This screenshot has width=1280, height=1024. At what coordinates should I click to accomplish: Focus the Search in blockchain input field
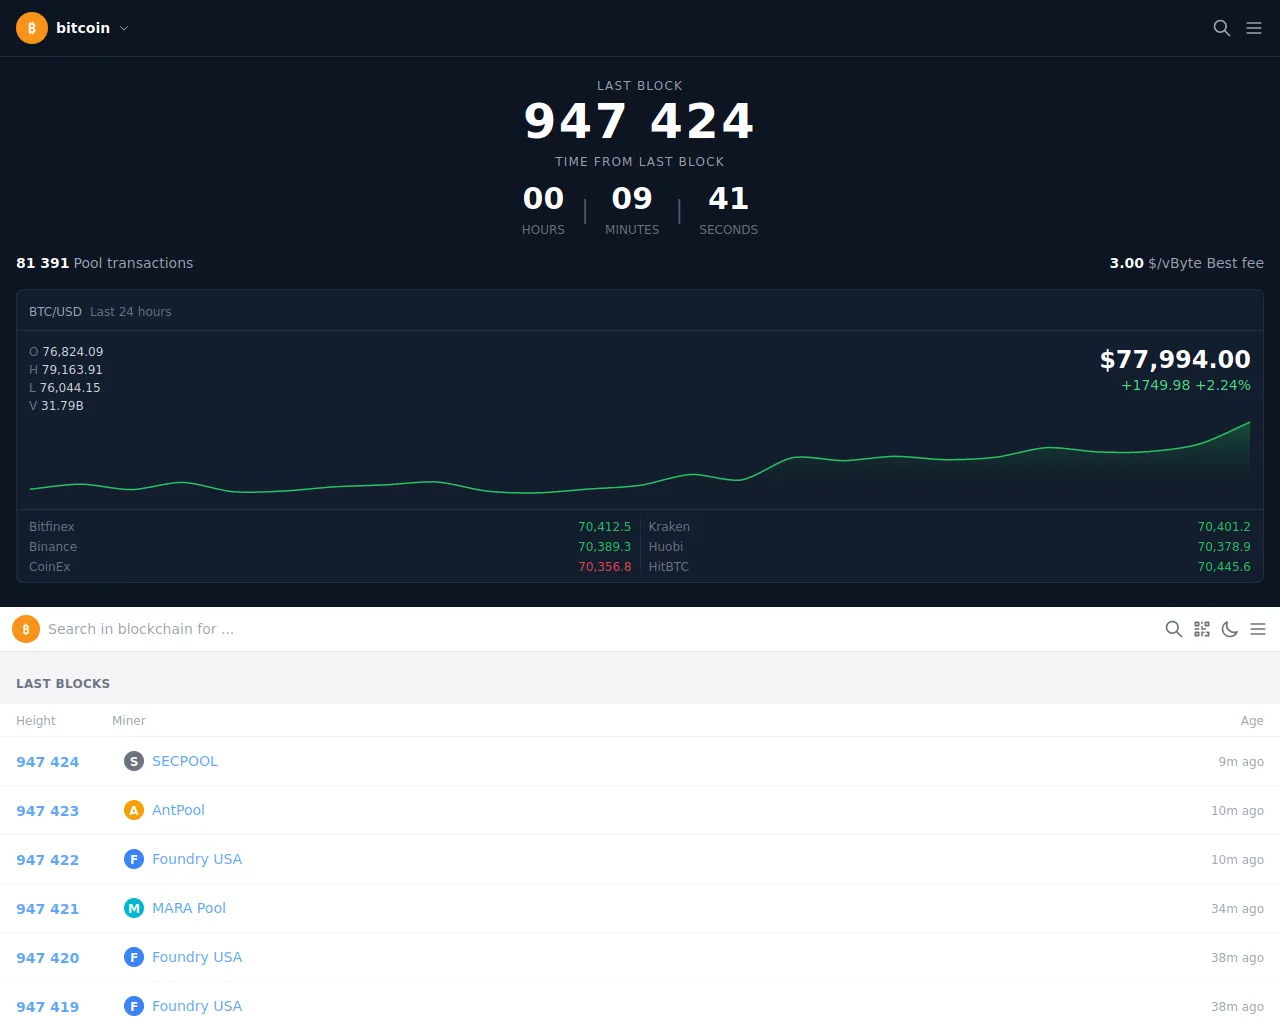point(600,629)
